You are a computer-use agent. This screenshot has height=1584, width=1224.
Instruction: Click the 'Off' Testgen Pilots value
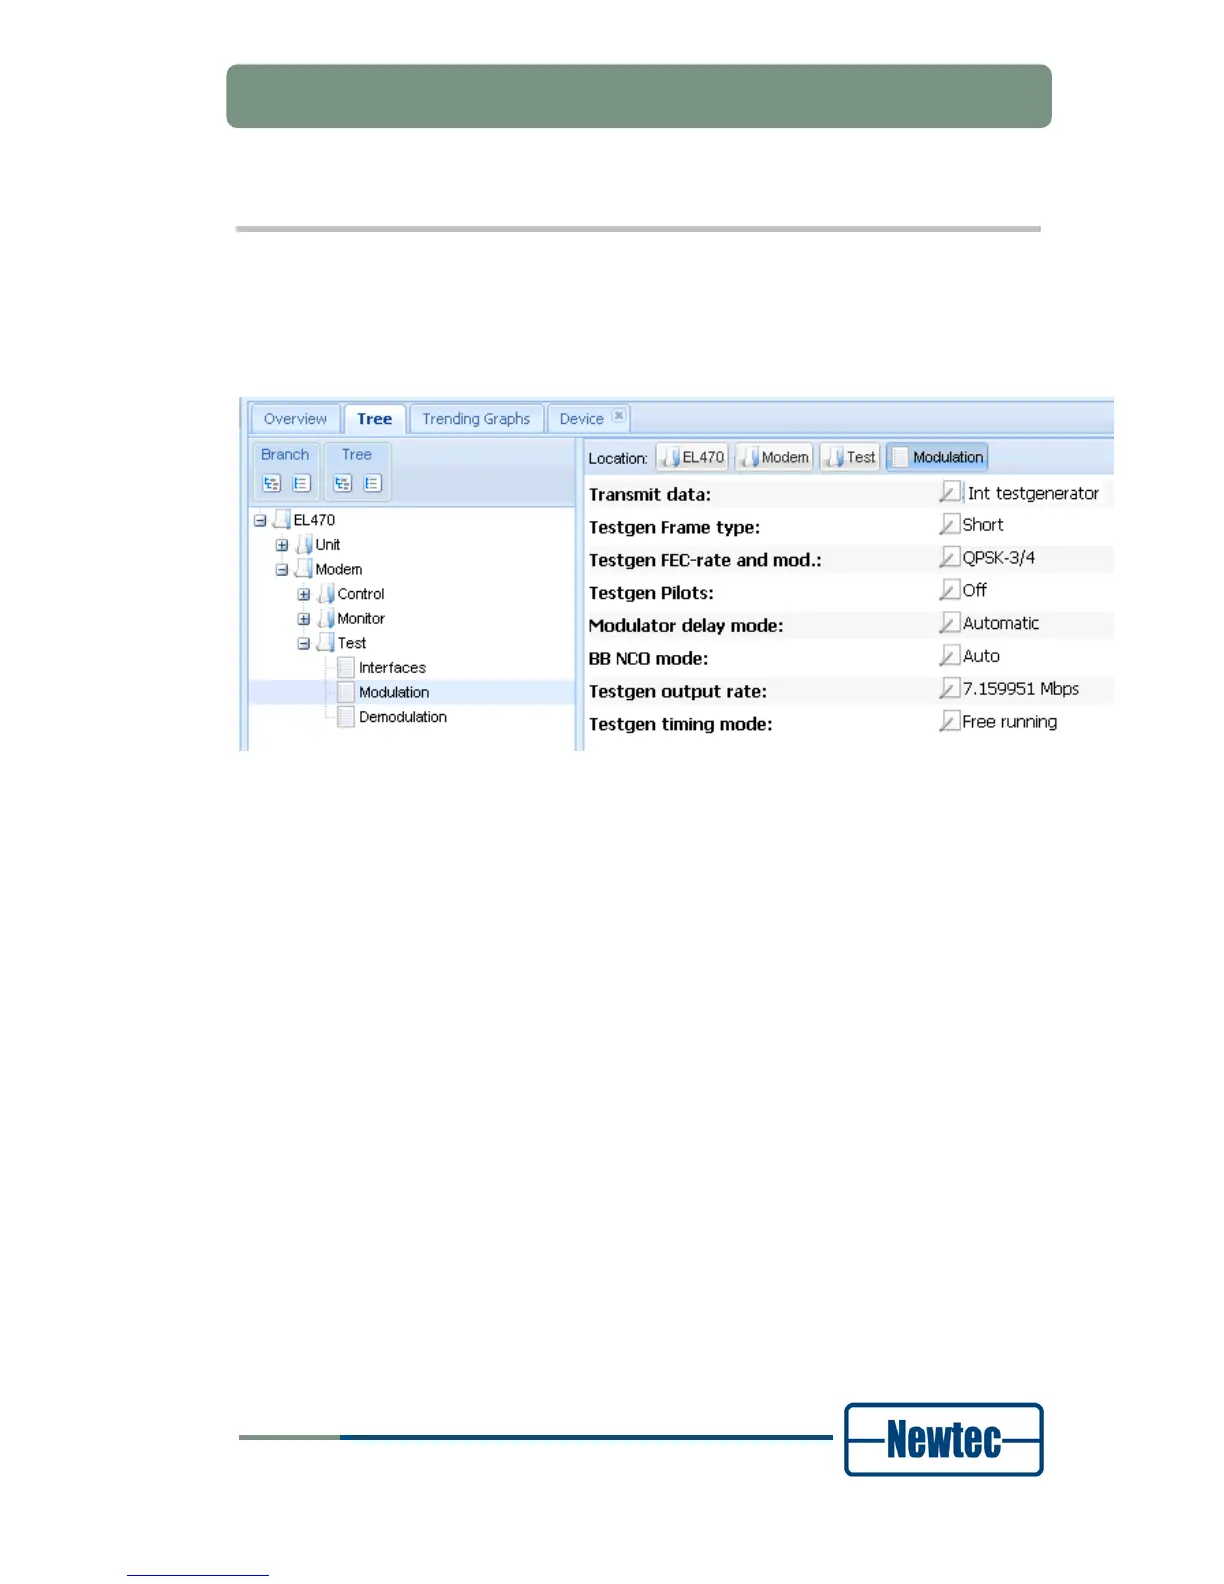pos(975,590)
